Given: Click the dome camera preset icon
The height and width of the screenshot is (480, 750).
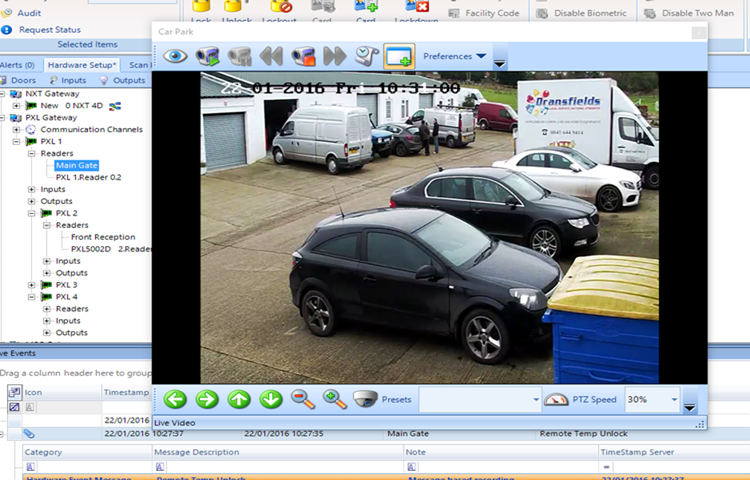Looking at the screenshot, I should [x=366, y=399].
